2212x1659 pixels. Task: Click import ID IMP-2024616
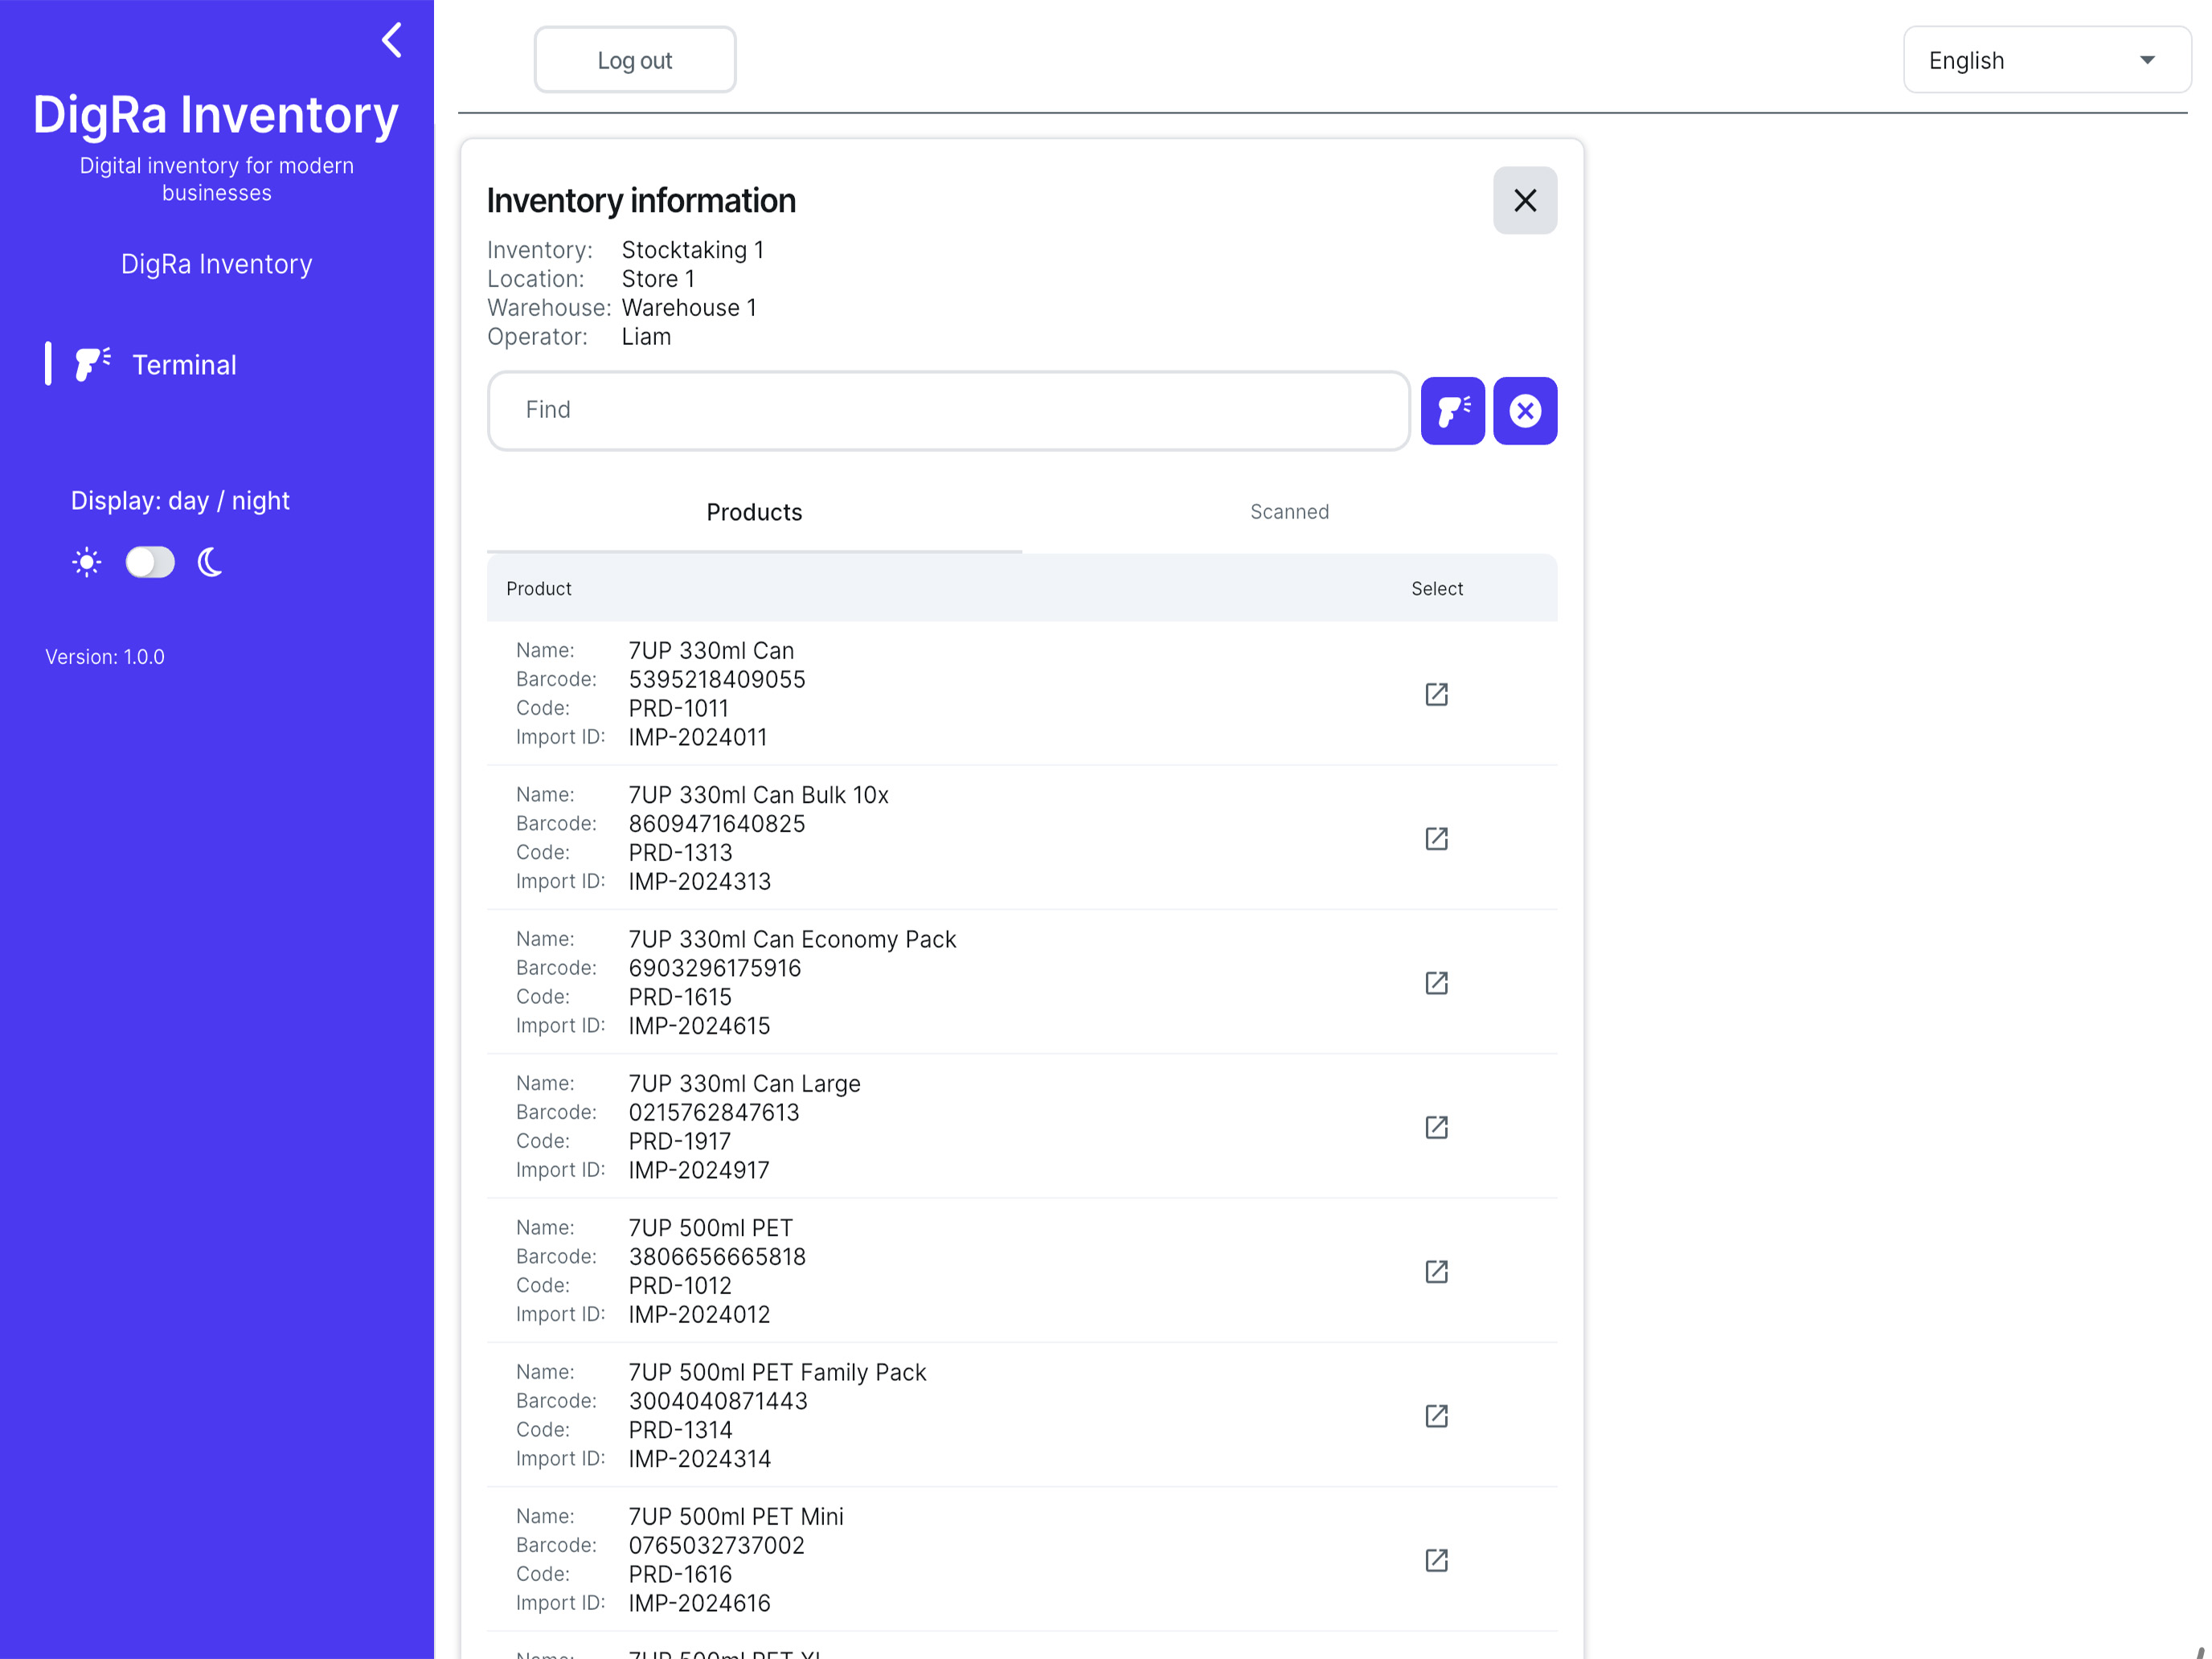(700, 1603)
